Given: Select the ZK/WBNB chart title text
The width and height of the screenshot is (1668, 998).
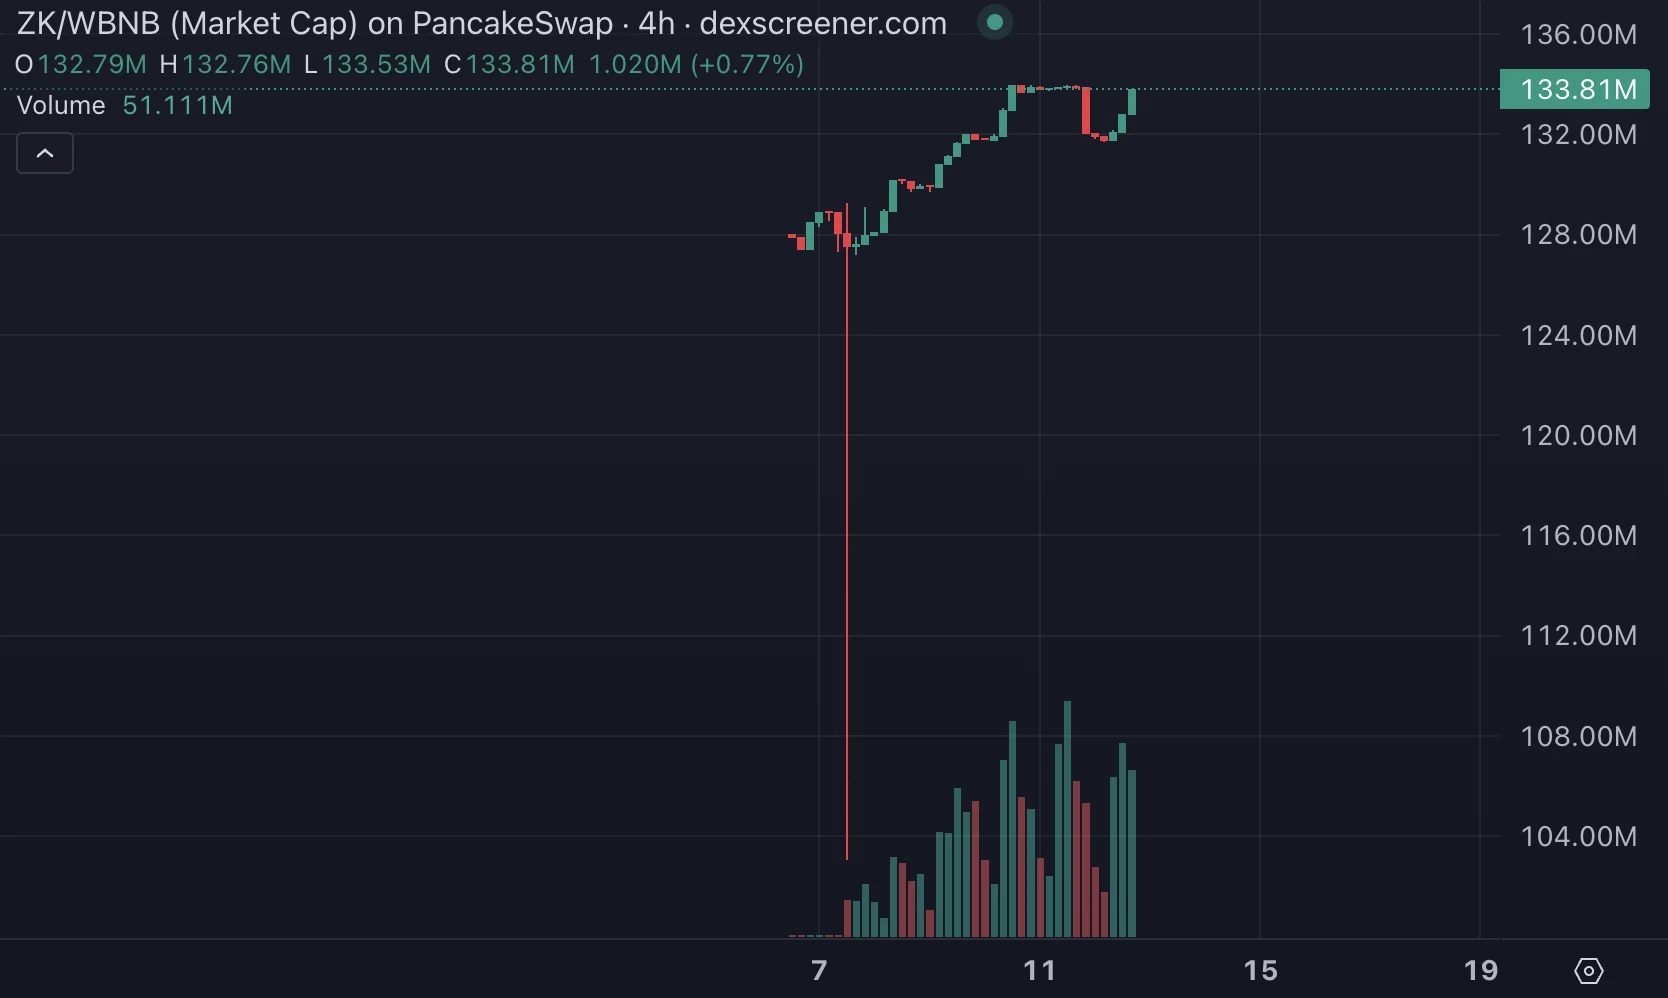Looking at the screenshot, I should coord(482,23).
